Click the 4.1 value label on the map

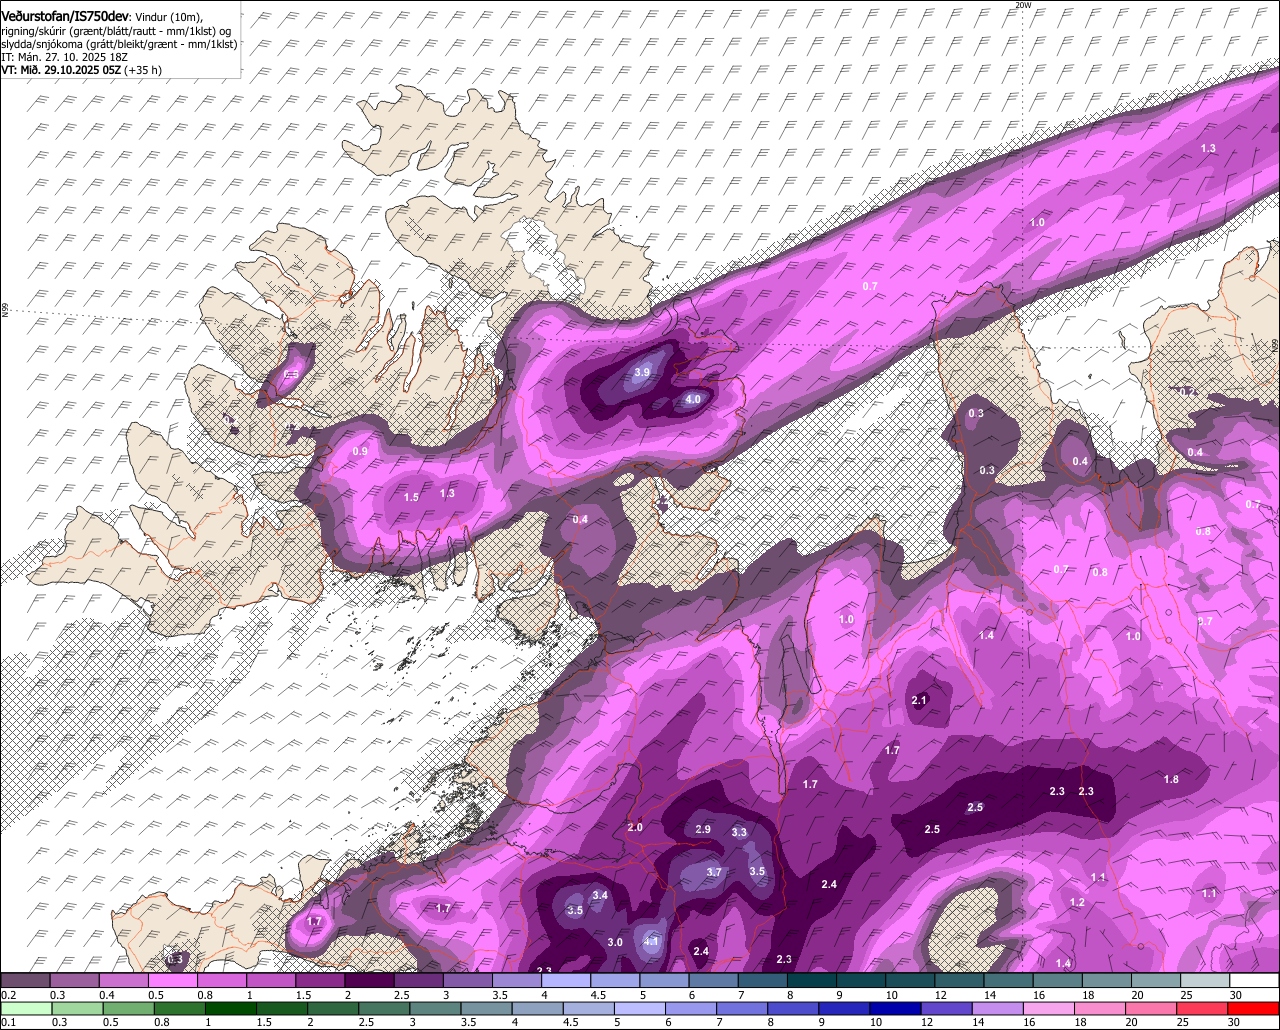point(651,941)
